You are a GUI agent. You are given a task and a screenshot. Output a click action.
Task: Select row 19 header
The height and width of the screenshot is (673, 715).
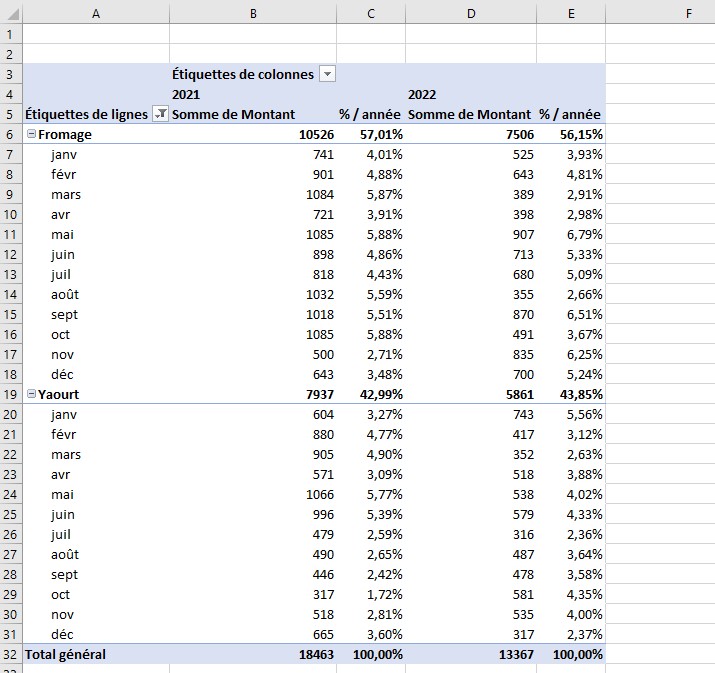[x=11, y=394]
